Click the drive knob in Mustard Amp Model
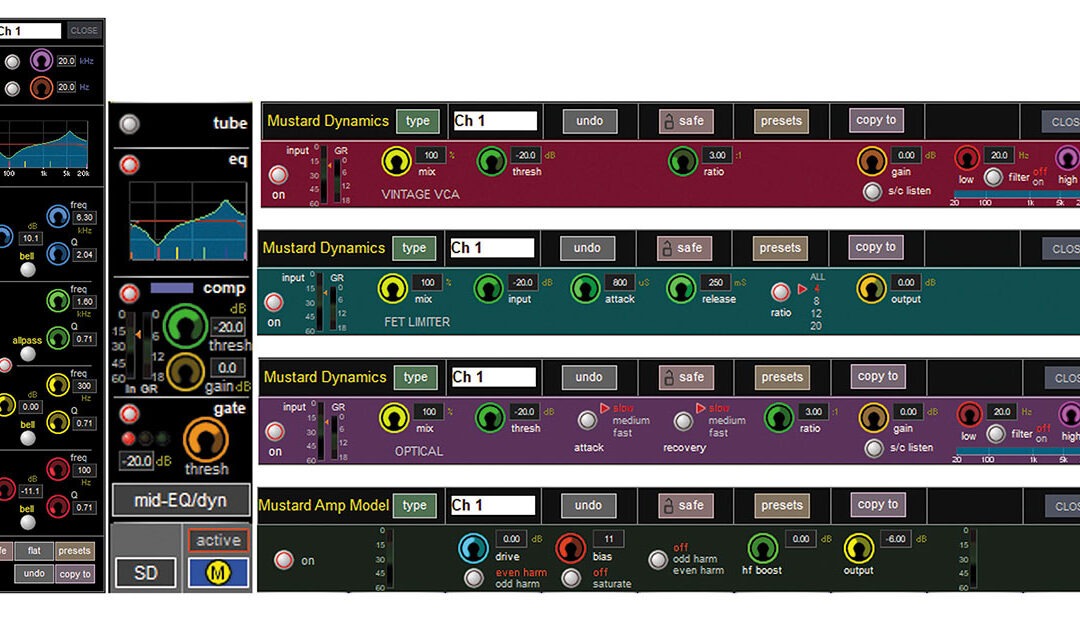Viewport: 1080px width, 617px height. tap(474, 547)
